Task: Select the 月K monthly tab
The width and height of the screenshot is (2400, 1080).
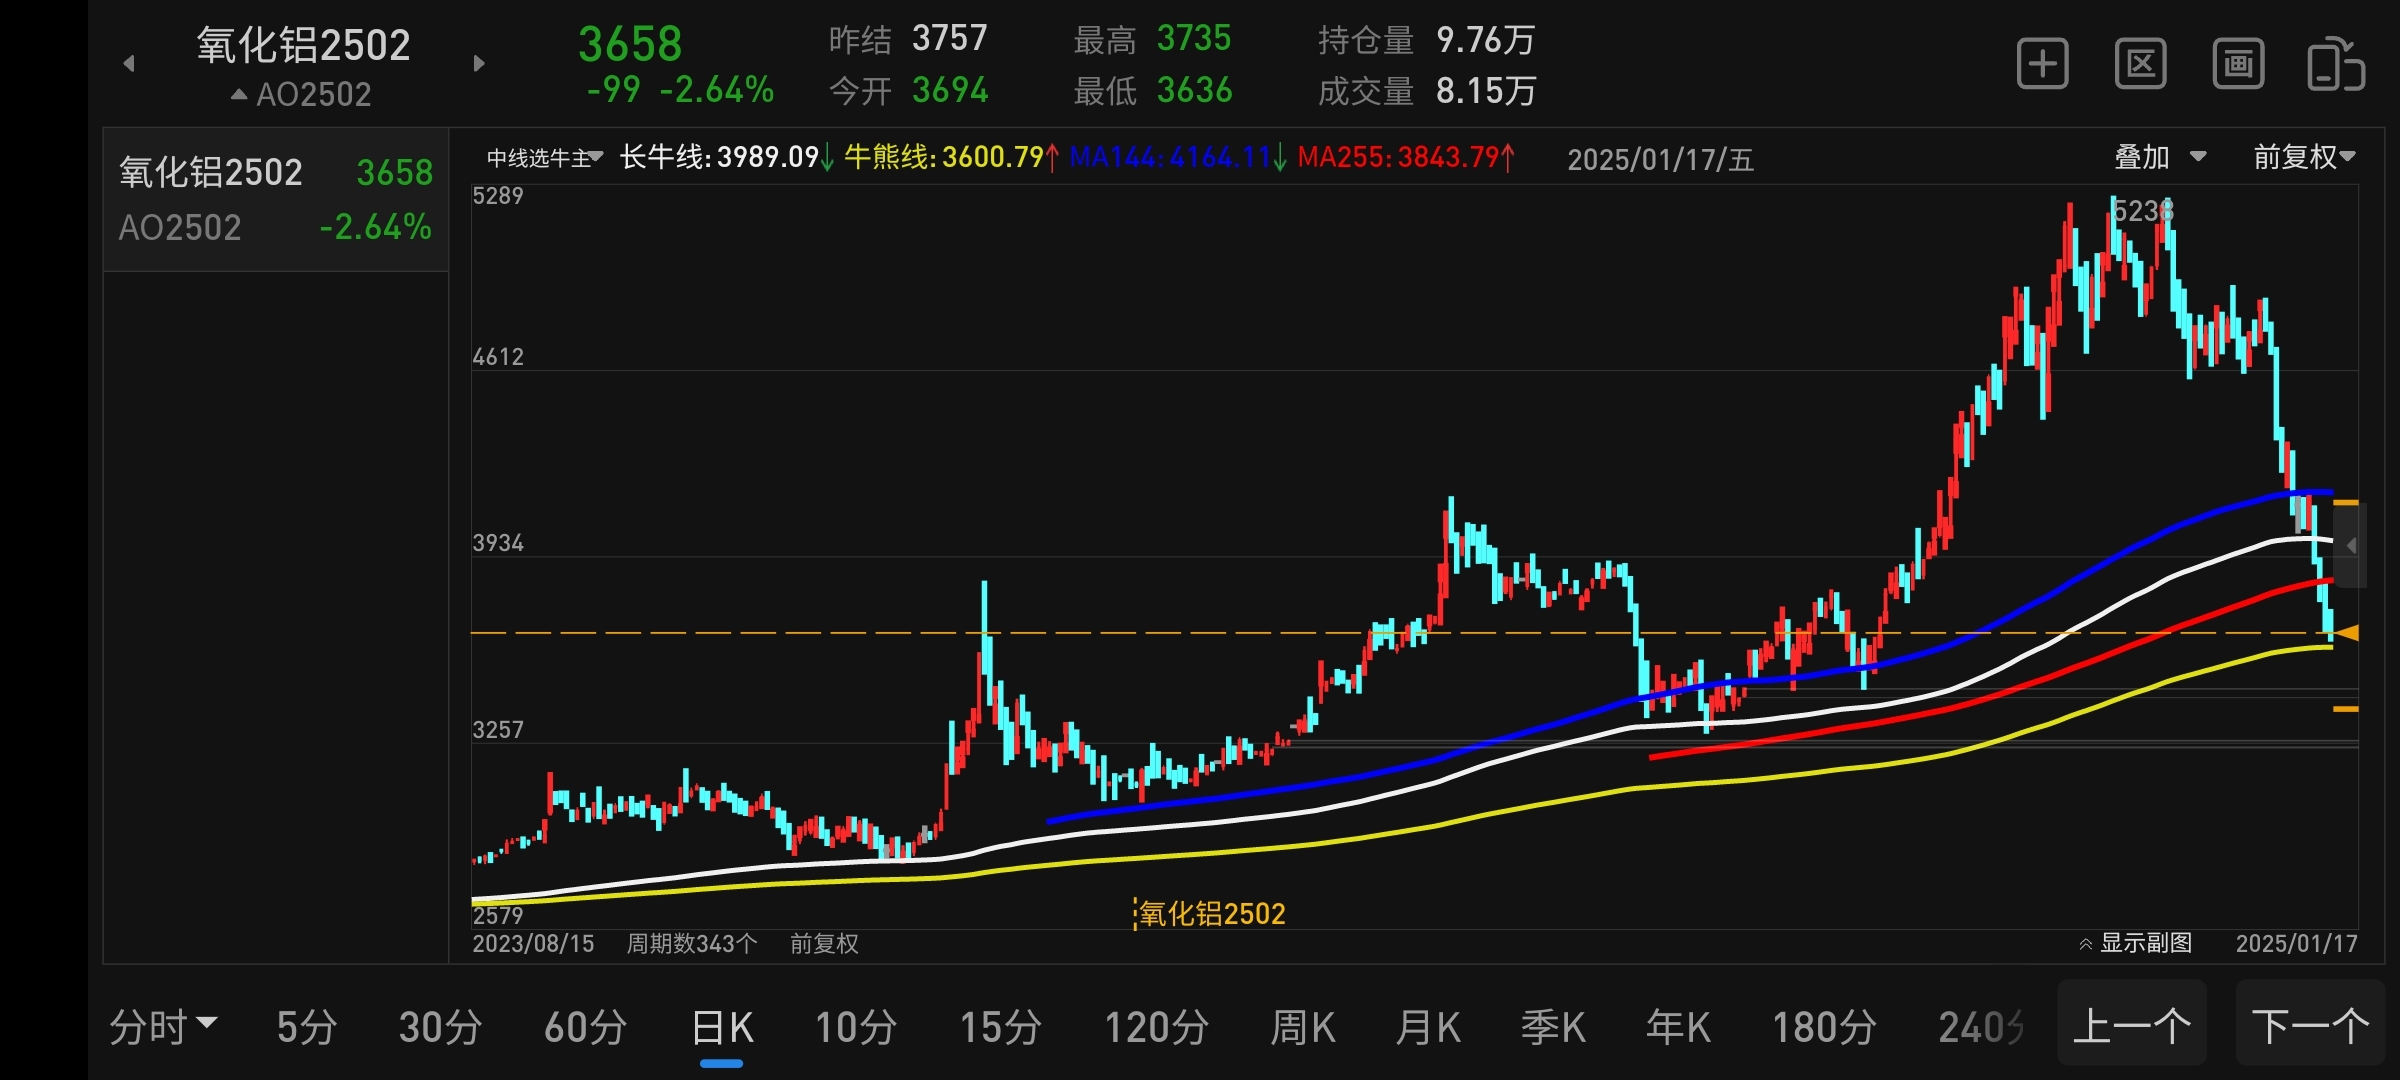Action: click(x=1427, y=1026)
